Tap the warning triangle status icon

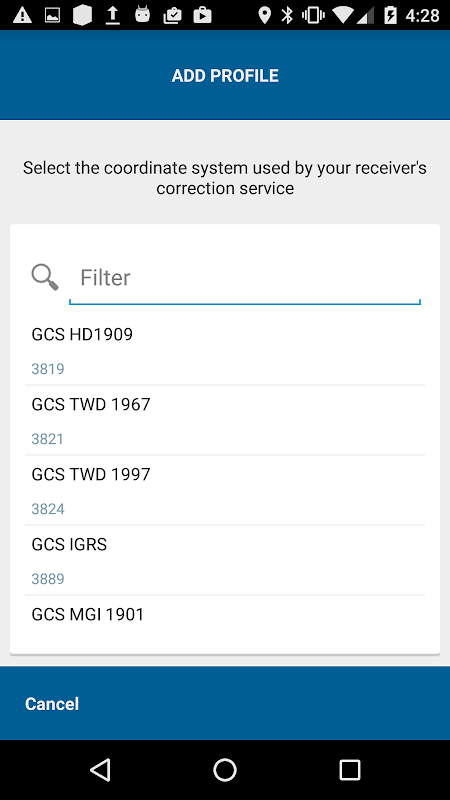pos(22,15)
